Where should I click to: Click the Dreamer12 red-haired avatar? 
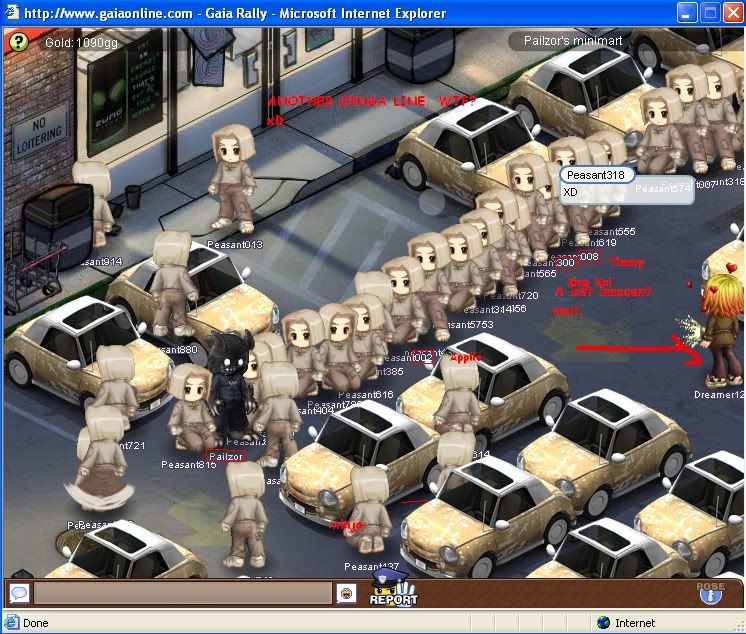[722, 331]
